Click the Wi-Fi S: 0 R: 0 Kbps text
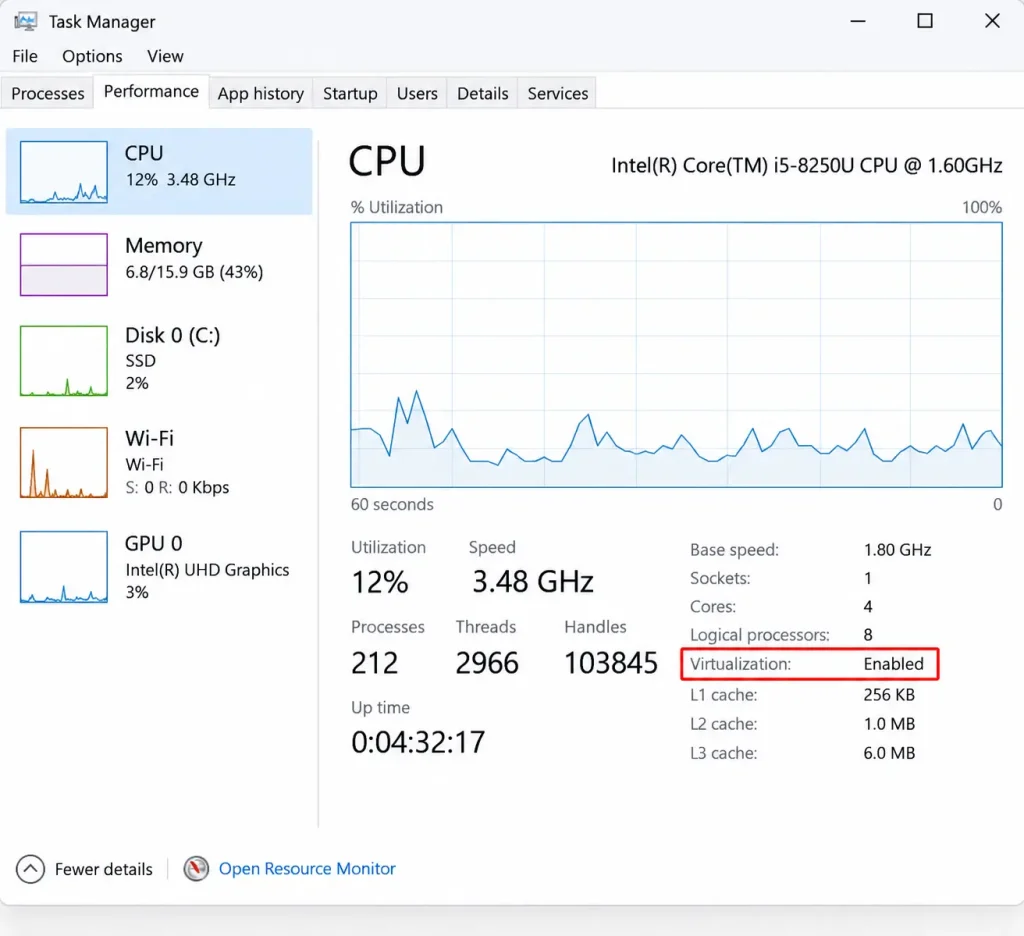The height and width of the screenshot is (936, 1024). (177, 488)
